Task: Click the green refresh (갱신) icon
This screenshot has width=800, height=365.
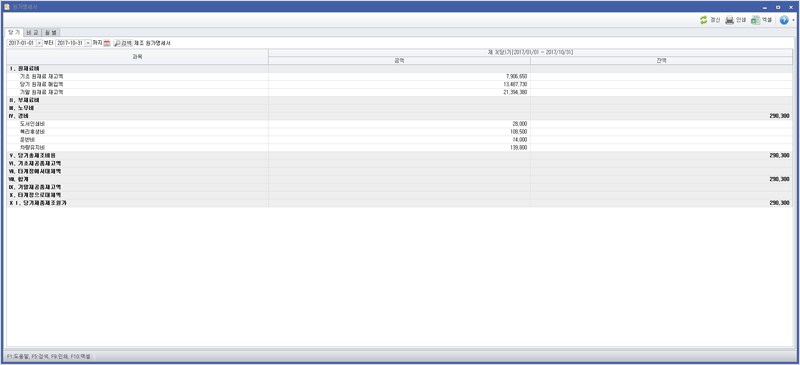Action: (704, 20)
